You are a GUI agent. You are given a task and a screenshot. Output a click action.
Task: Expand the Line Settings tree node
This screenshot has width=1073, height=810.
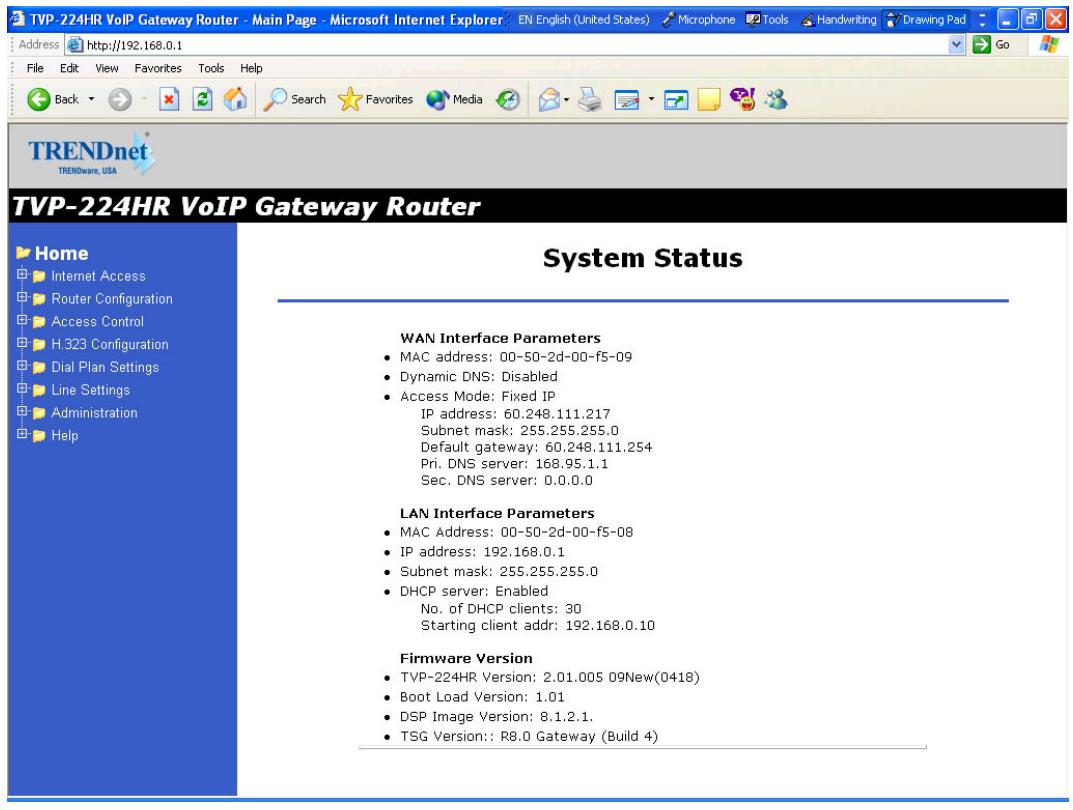(22, 389)
